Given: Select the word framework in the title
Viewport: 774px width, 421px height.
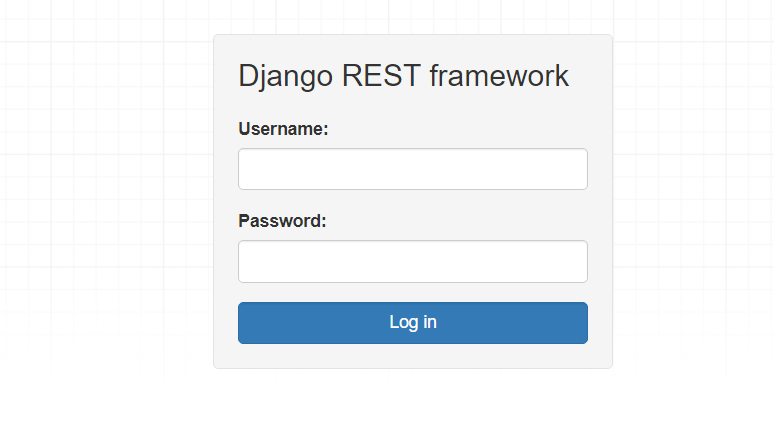Looking at the screenshot, I should [x=499, y=76].
